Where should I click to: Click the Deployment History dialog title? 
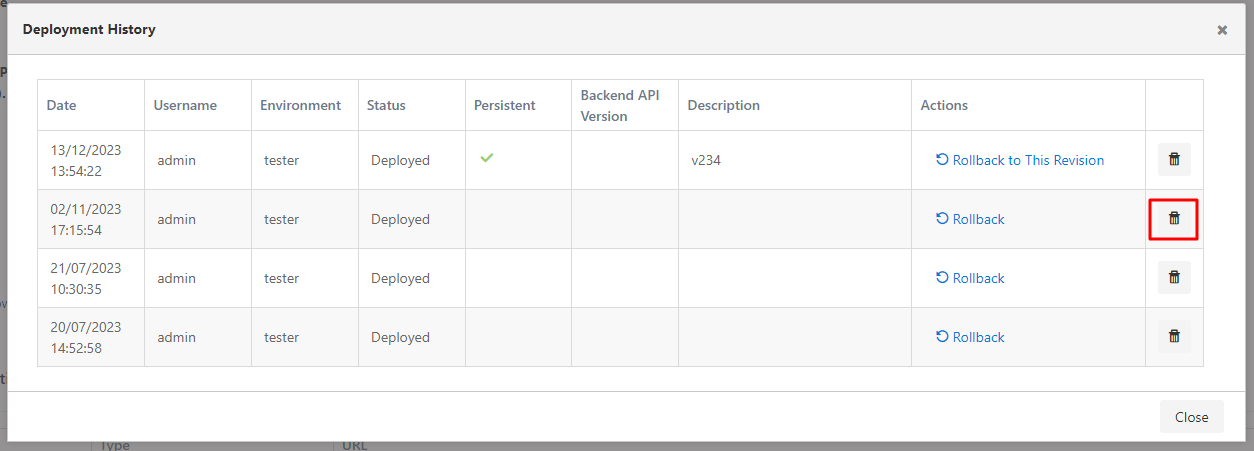pyautogui.click(x=89, y=30)
